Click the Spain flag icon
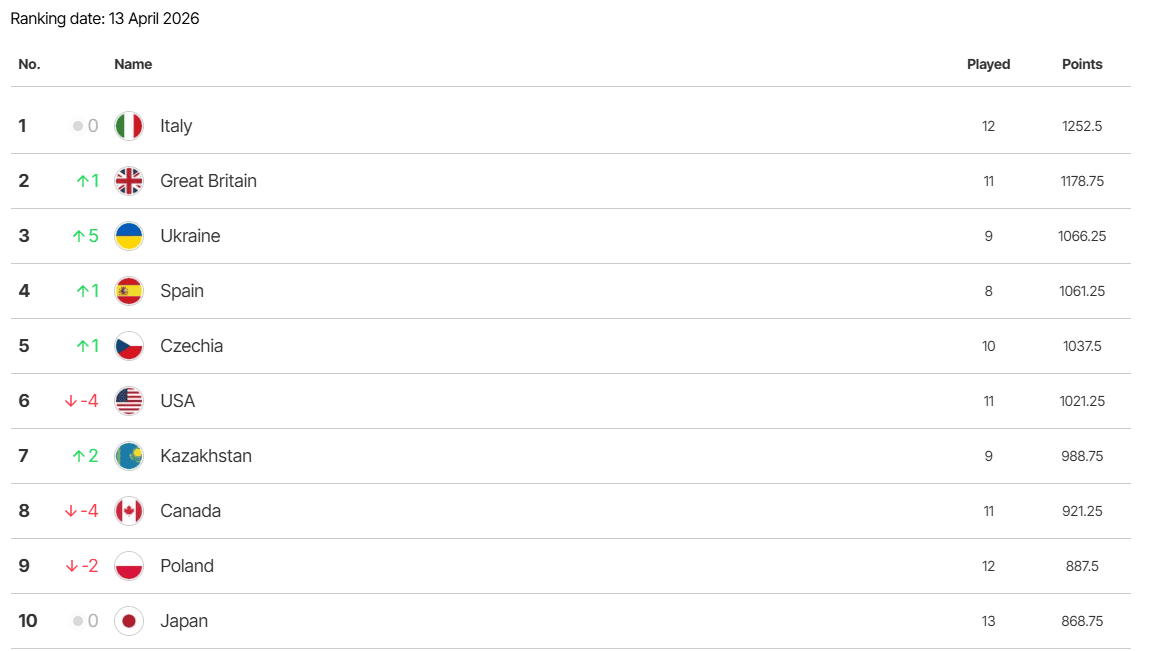1154x651 pixels. coord(129,291)
